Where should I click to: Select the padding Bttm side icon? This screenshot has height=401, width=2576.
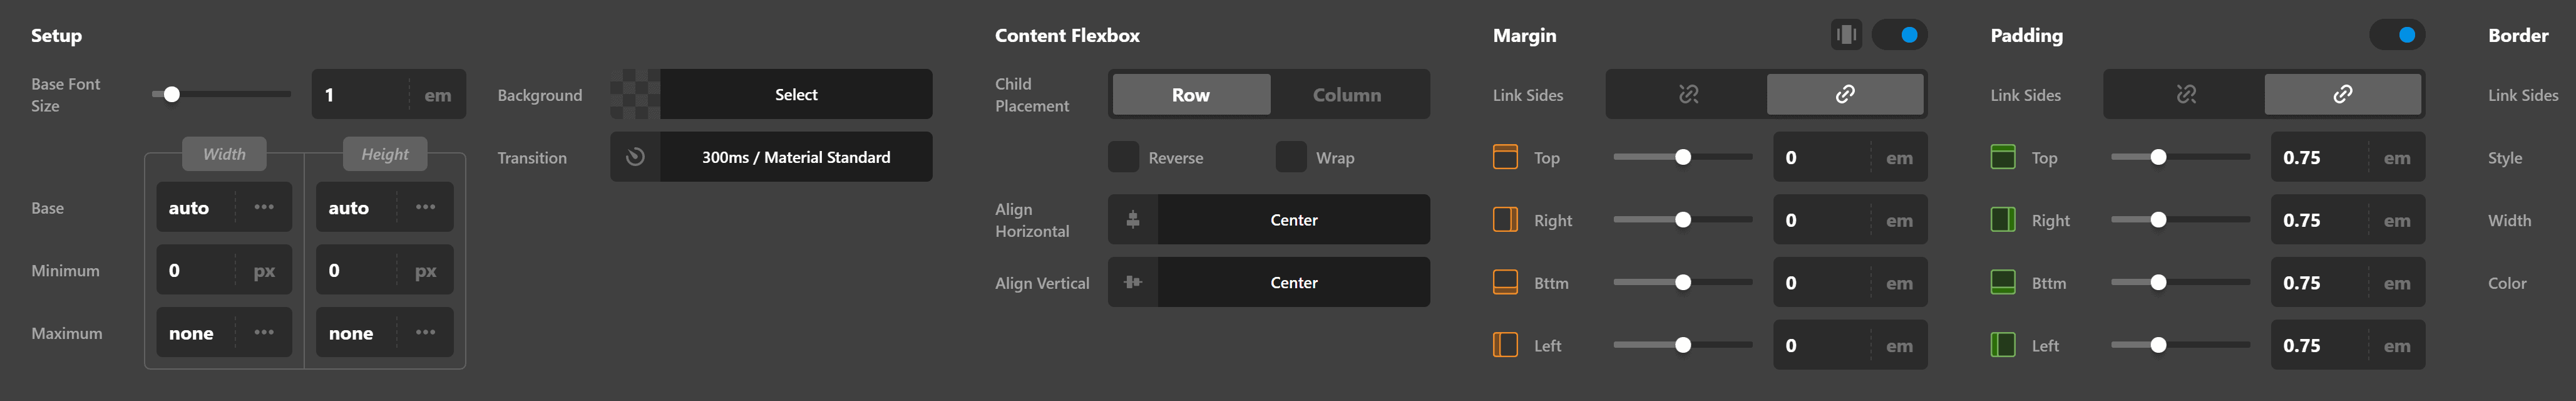(2004, 282)
